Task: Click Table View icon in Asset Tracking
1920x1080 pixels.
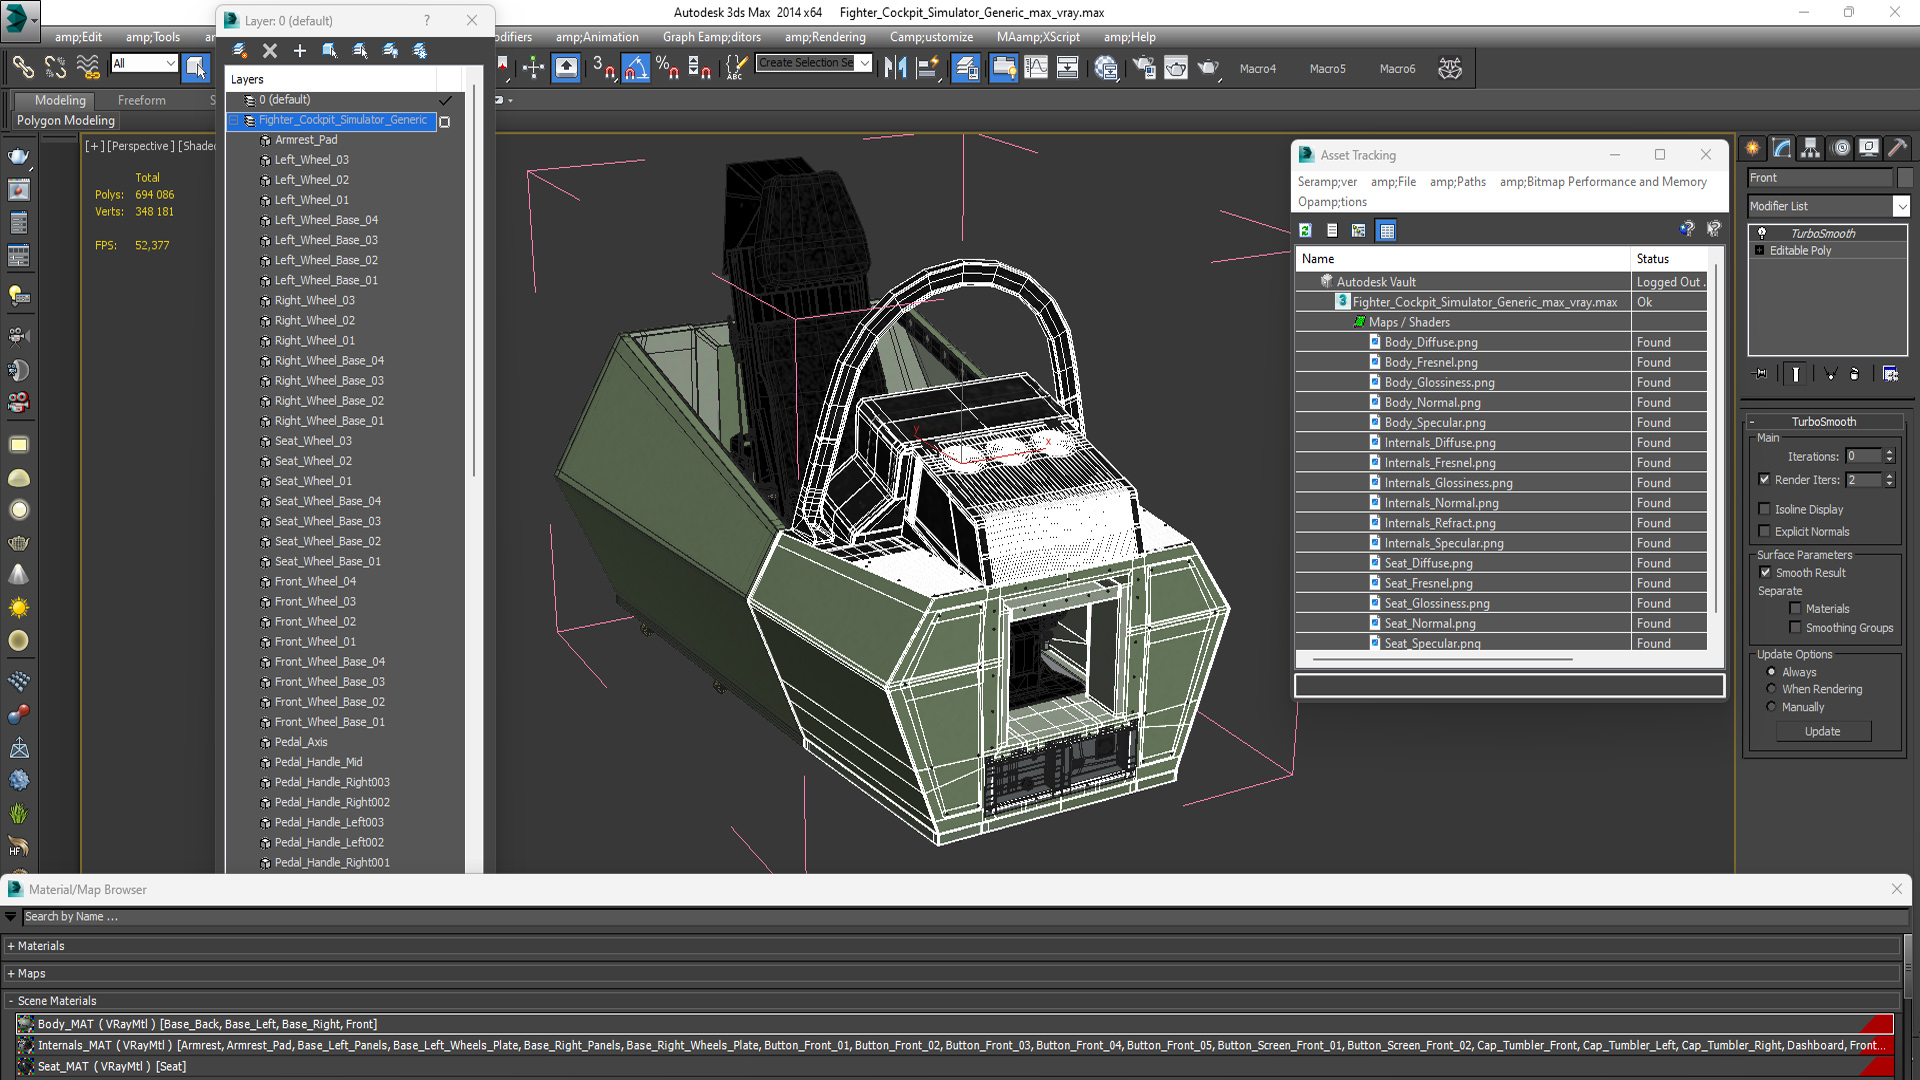Action: [1386, 230]
